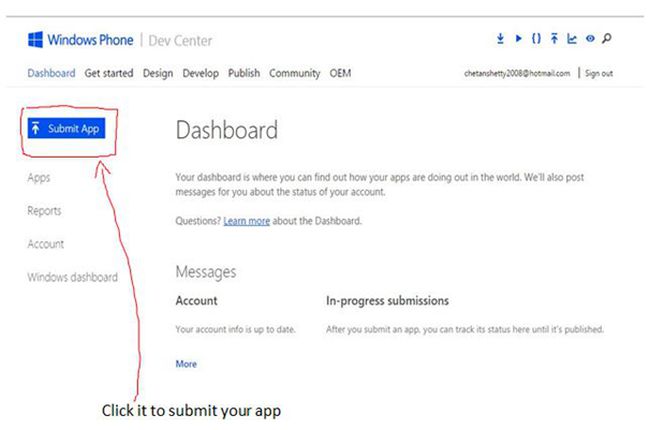Open Windows dashboard sidebar link

(73, 277)
